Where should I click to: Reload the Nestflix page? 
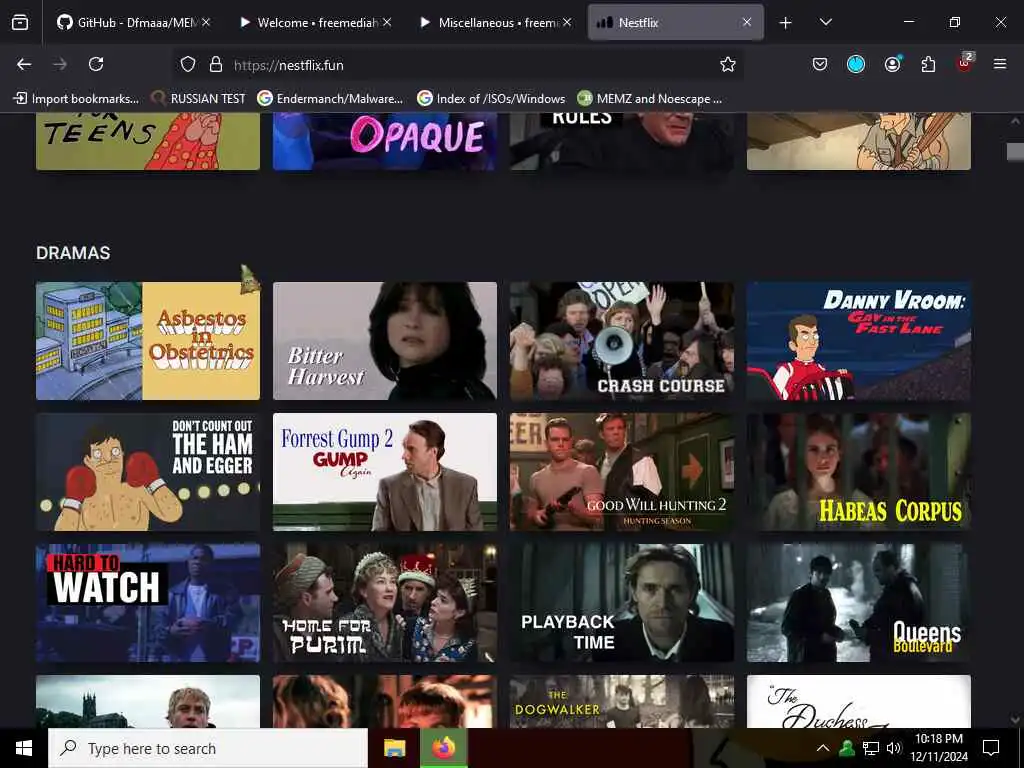[x=96, y=64]
